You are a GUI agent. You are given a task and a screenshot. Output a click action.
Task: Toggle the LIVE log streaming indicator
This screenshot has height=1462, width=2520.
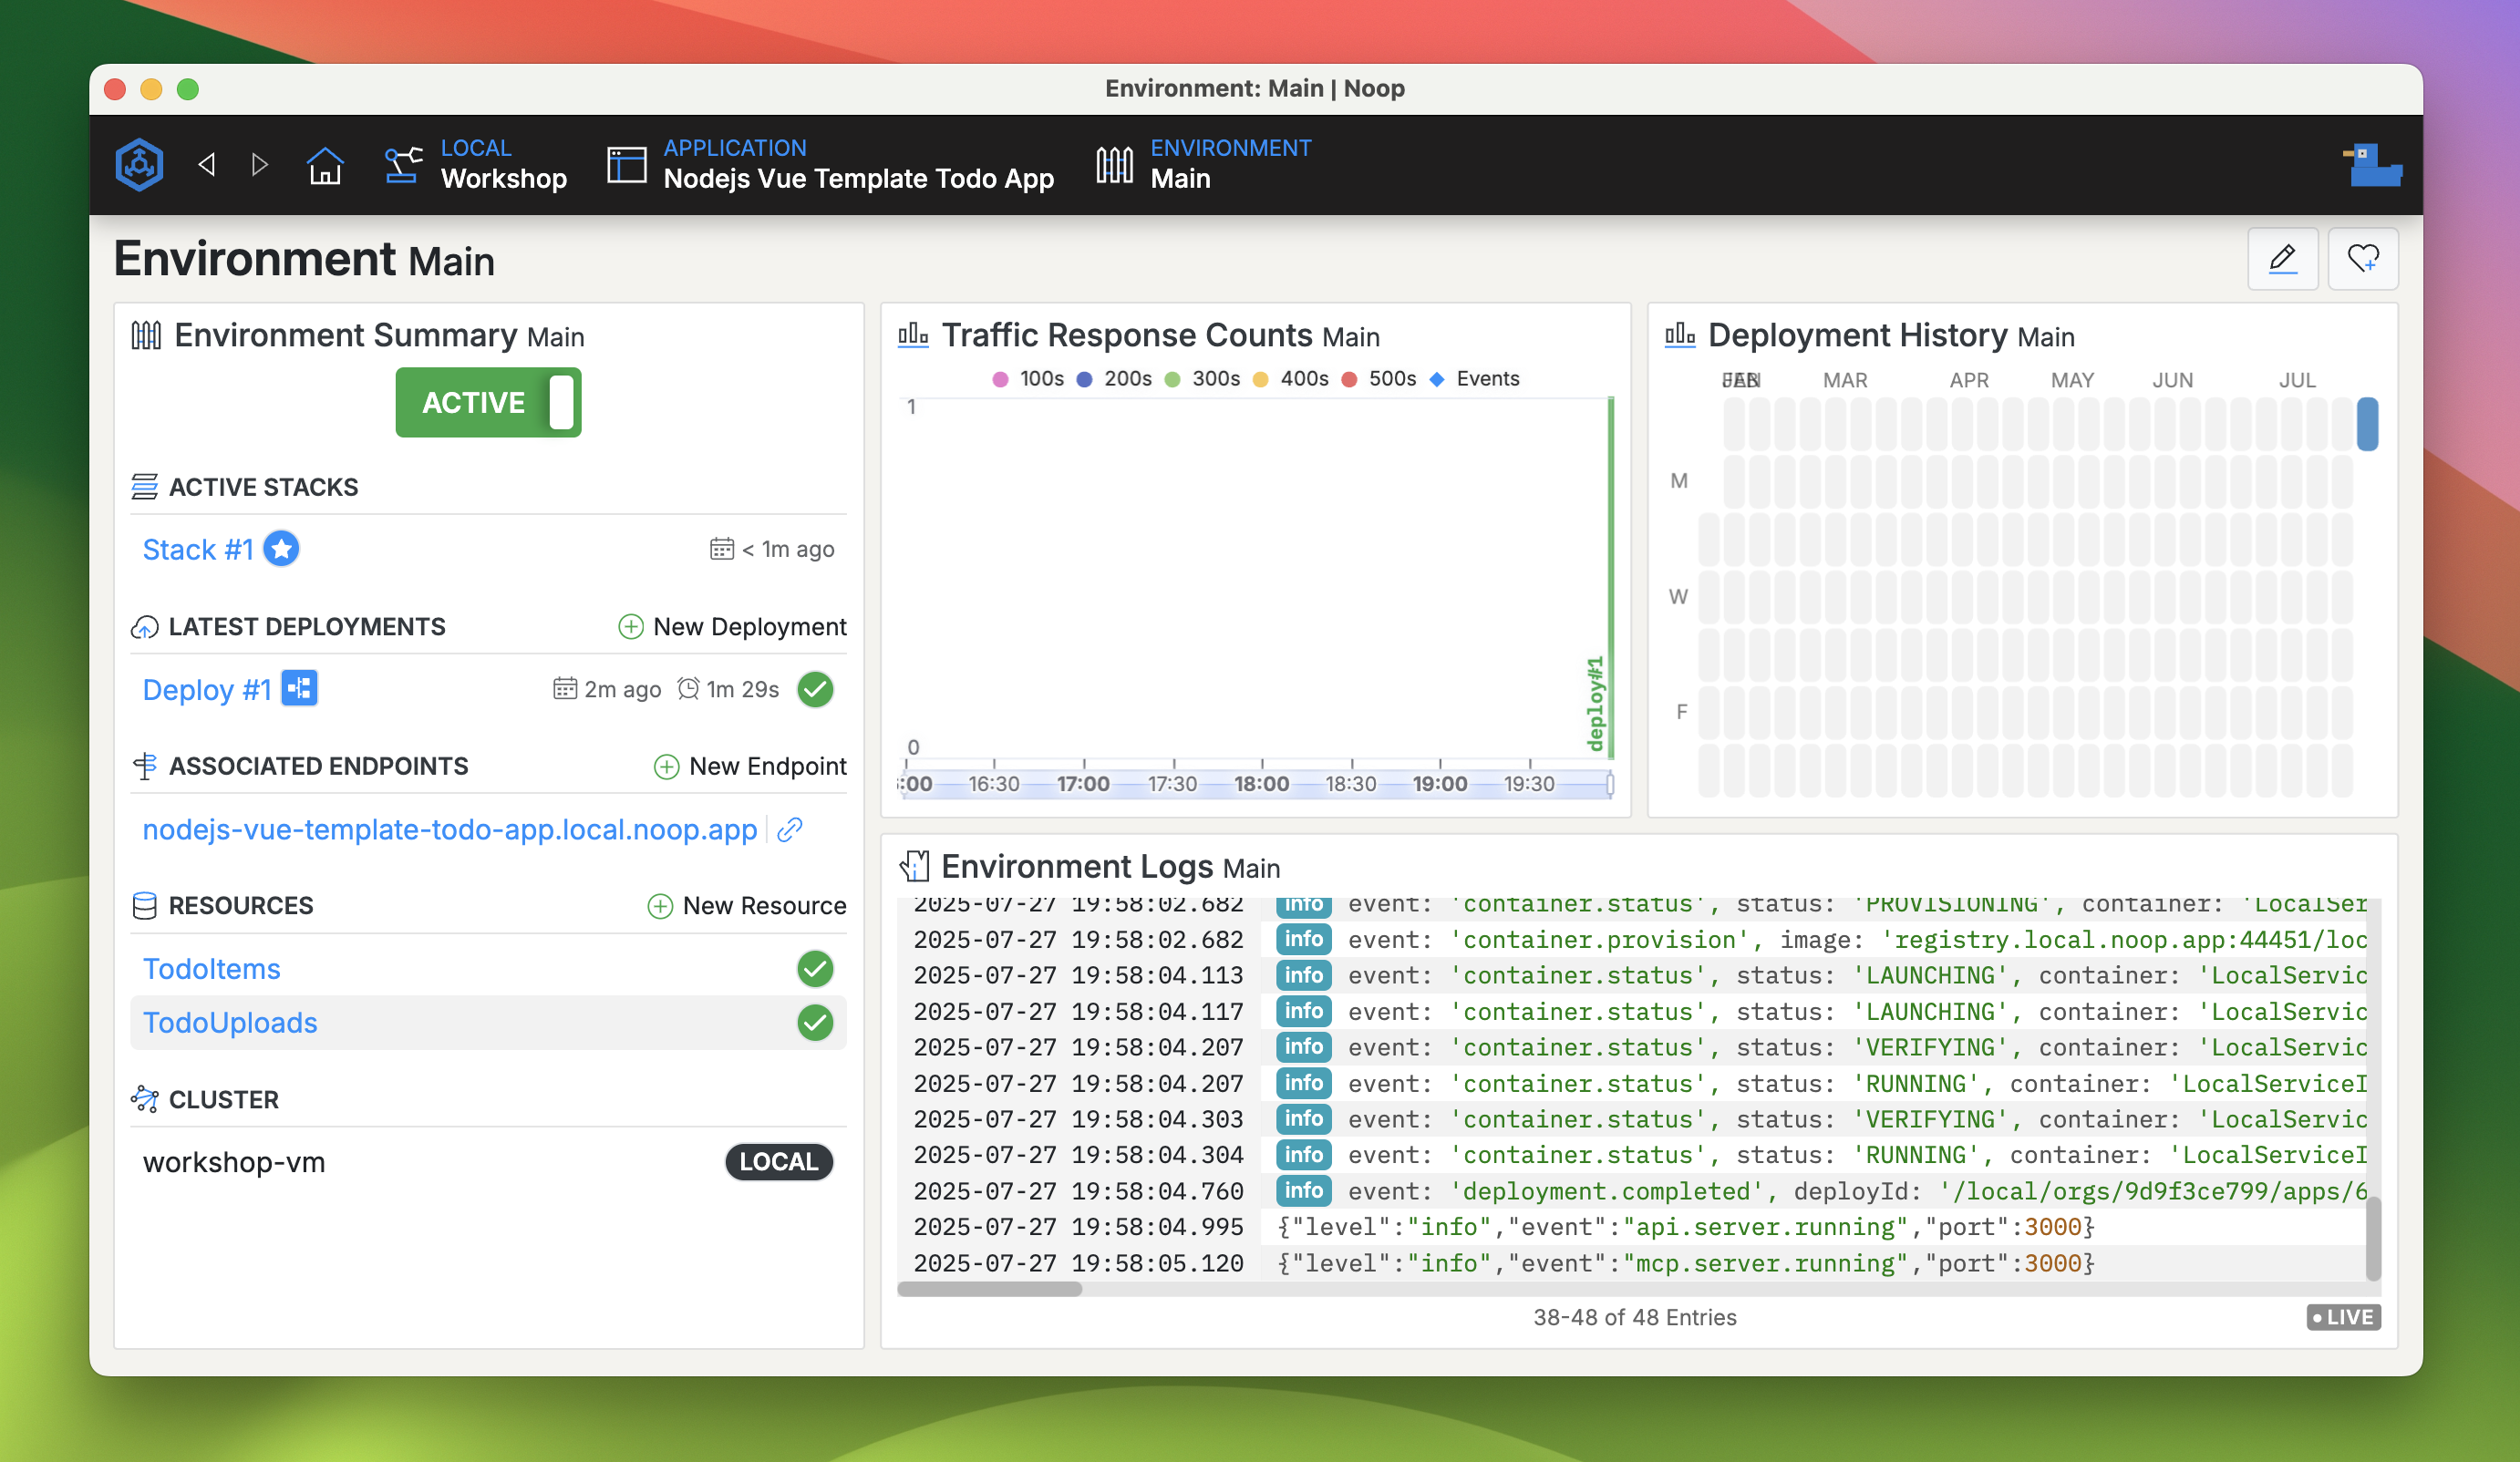pyautogui.click(x=2344, y=1317)
